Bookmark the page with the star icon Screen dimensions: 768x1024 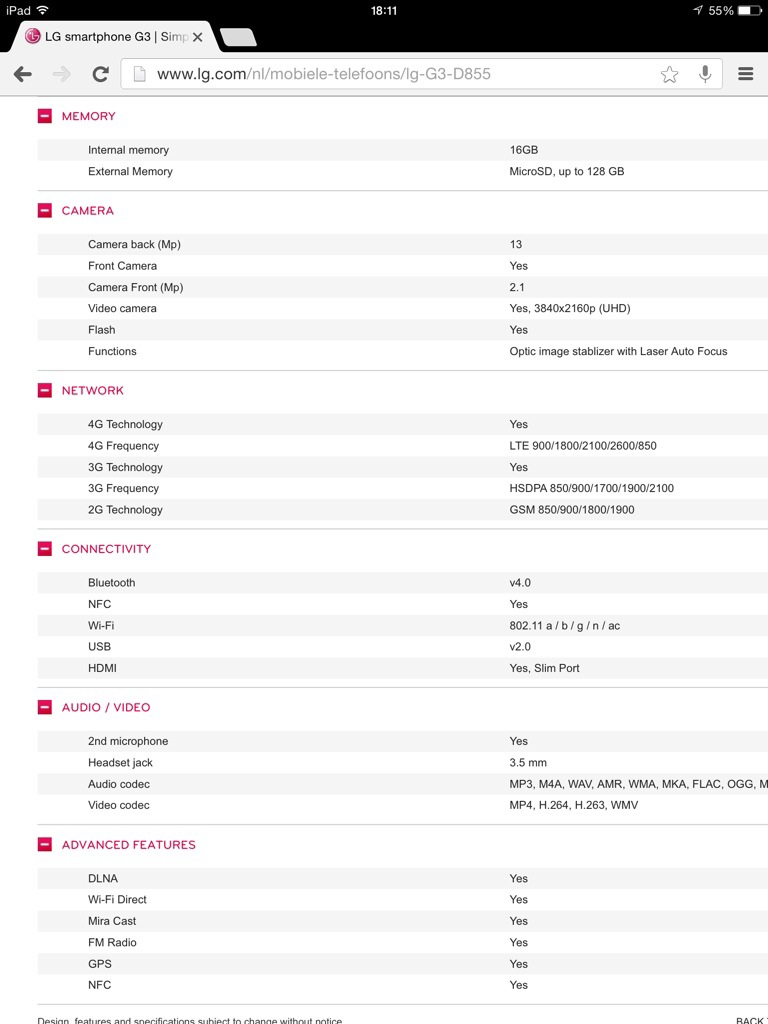669,74
